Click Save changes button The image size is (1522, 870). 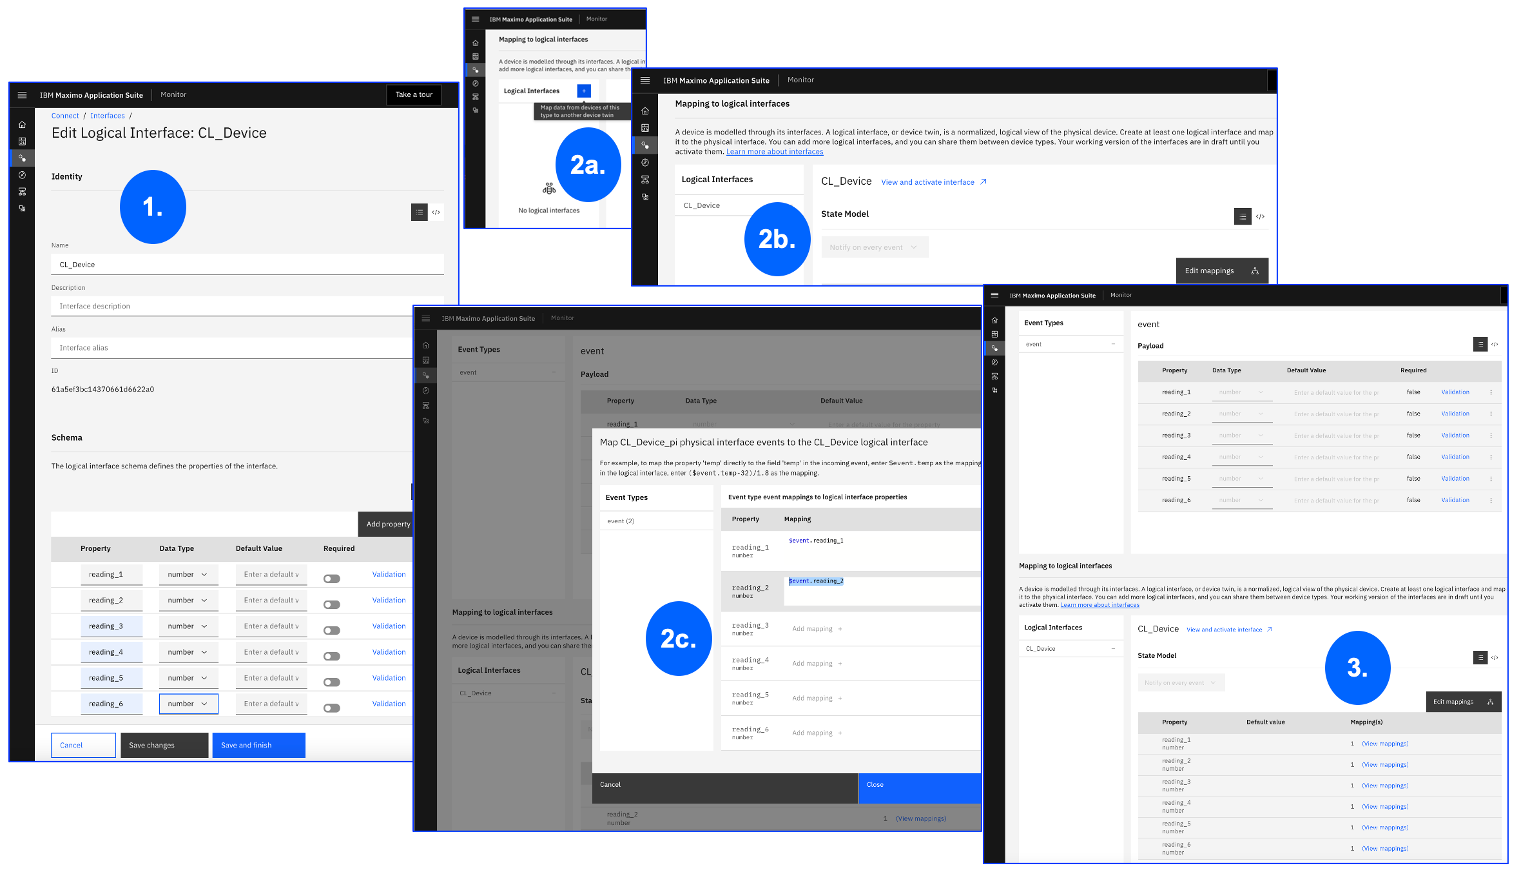[x=165, y=745]
